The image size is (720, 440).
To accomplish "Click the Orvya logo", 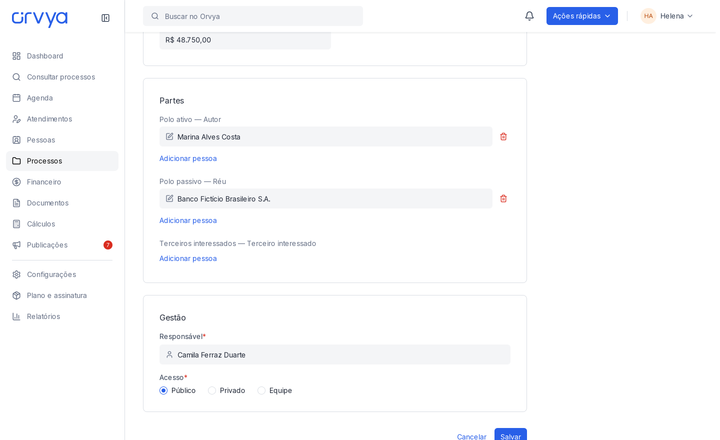I will click(39, 18).
